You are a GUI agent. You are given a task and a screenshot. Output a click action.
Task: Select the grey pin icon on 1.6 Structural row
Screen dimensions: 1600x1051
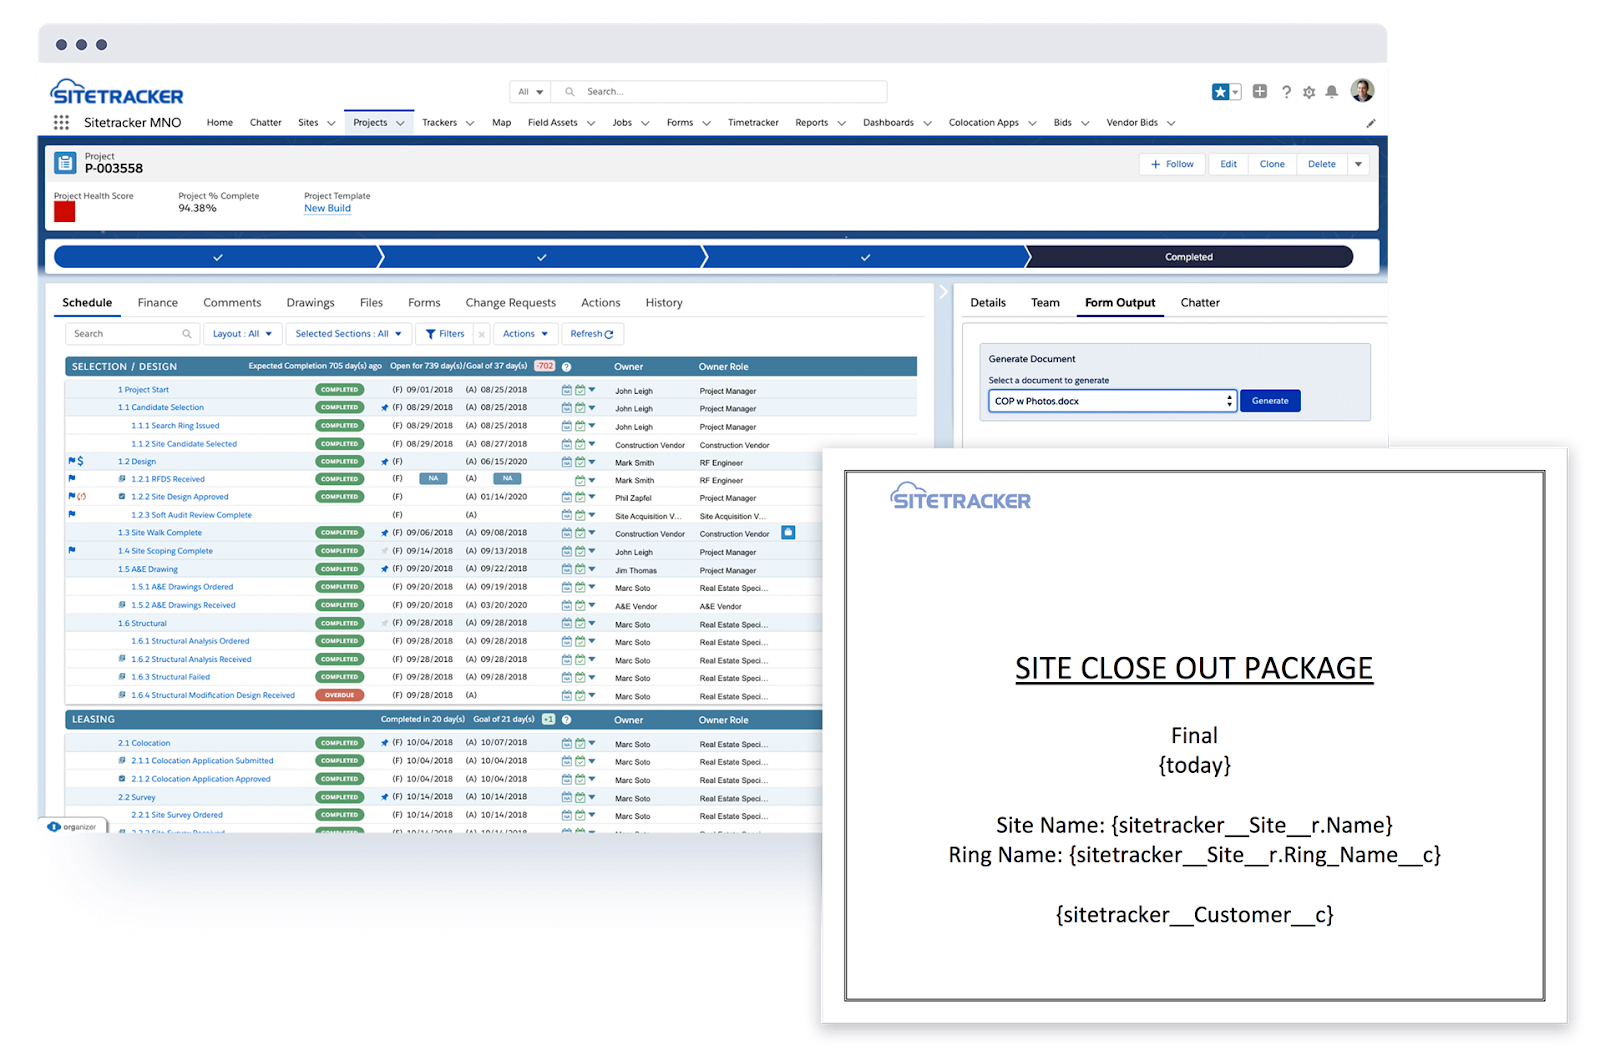(x=385, y=623)
